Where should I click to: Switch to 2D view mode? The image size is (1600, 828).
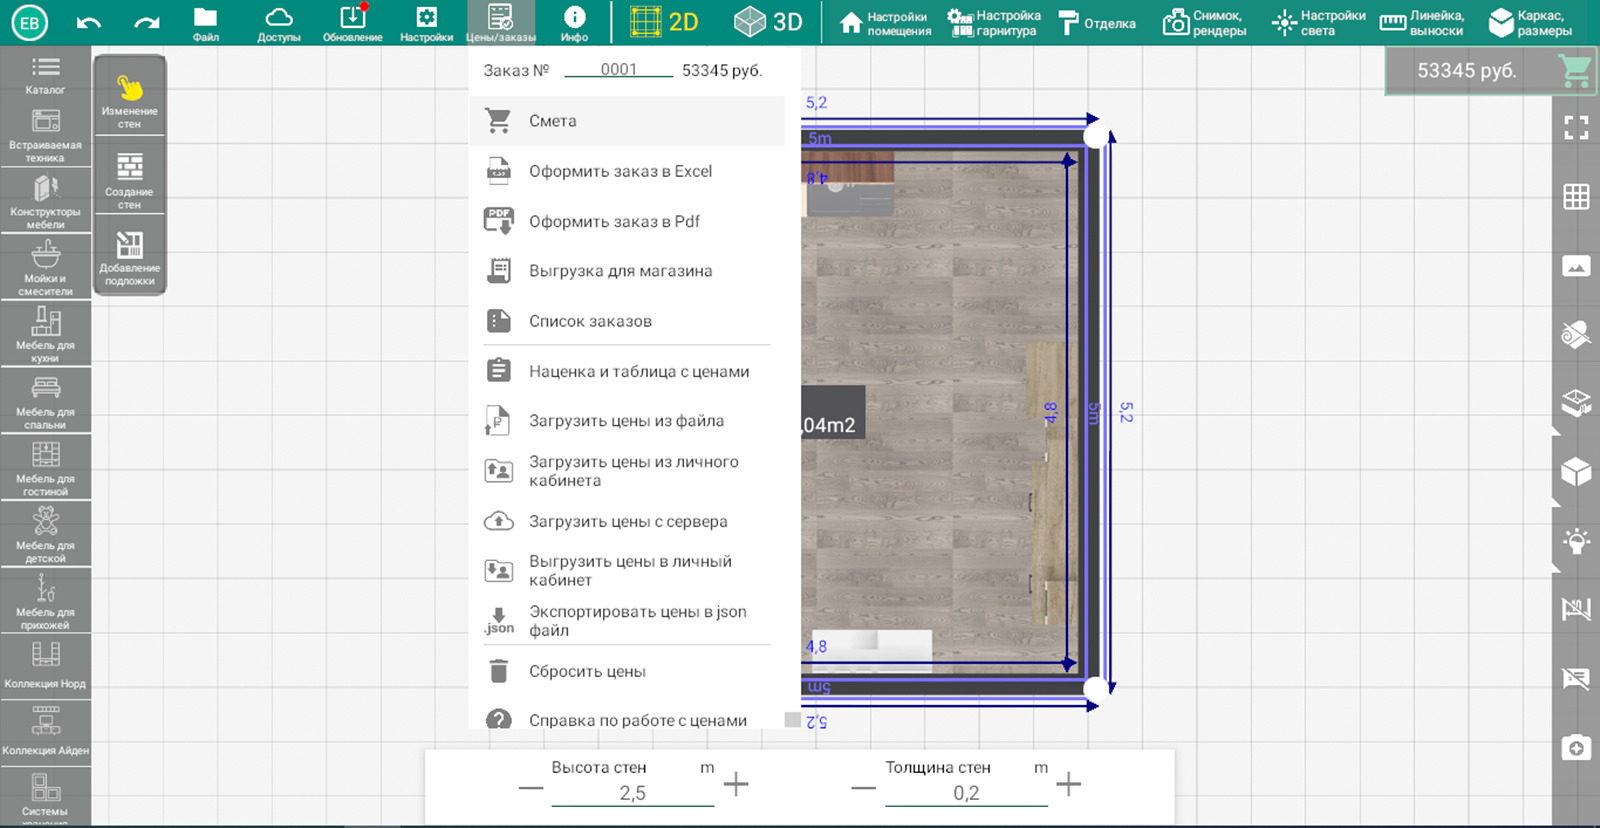tap(664, 22)
